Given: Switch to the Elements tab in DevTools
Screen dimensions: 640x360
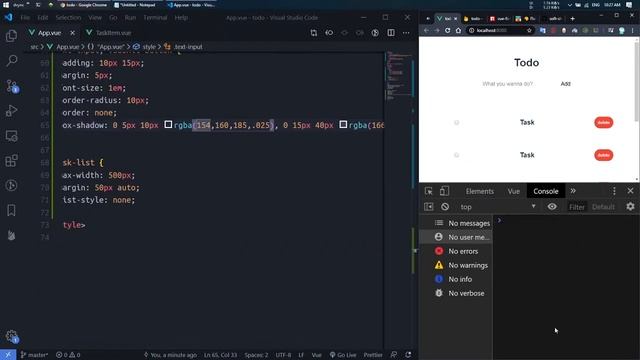Looking at the screenshot, I should [x=480, y=191].
